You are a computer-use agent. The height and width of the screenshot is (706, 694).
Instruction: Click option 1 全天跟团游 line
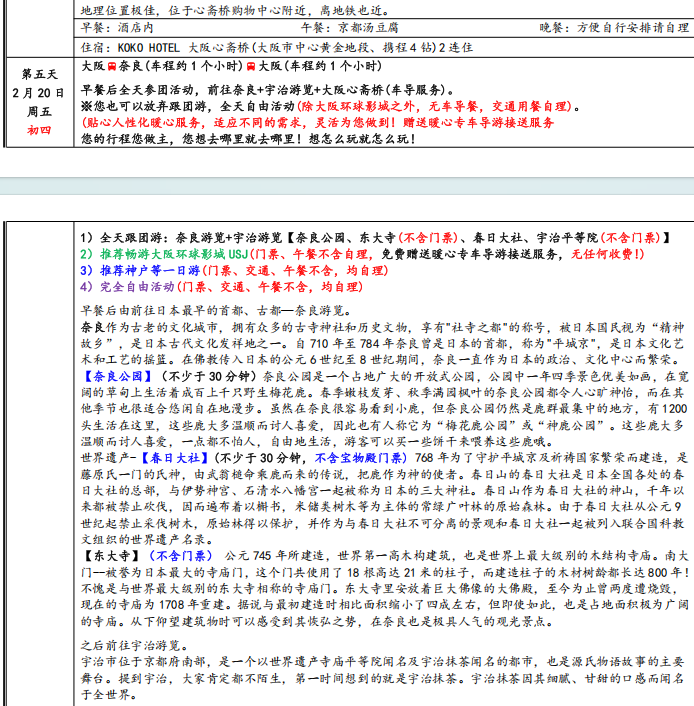[370, 238]
